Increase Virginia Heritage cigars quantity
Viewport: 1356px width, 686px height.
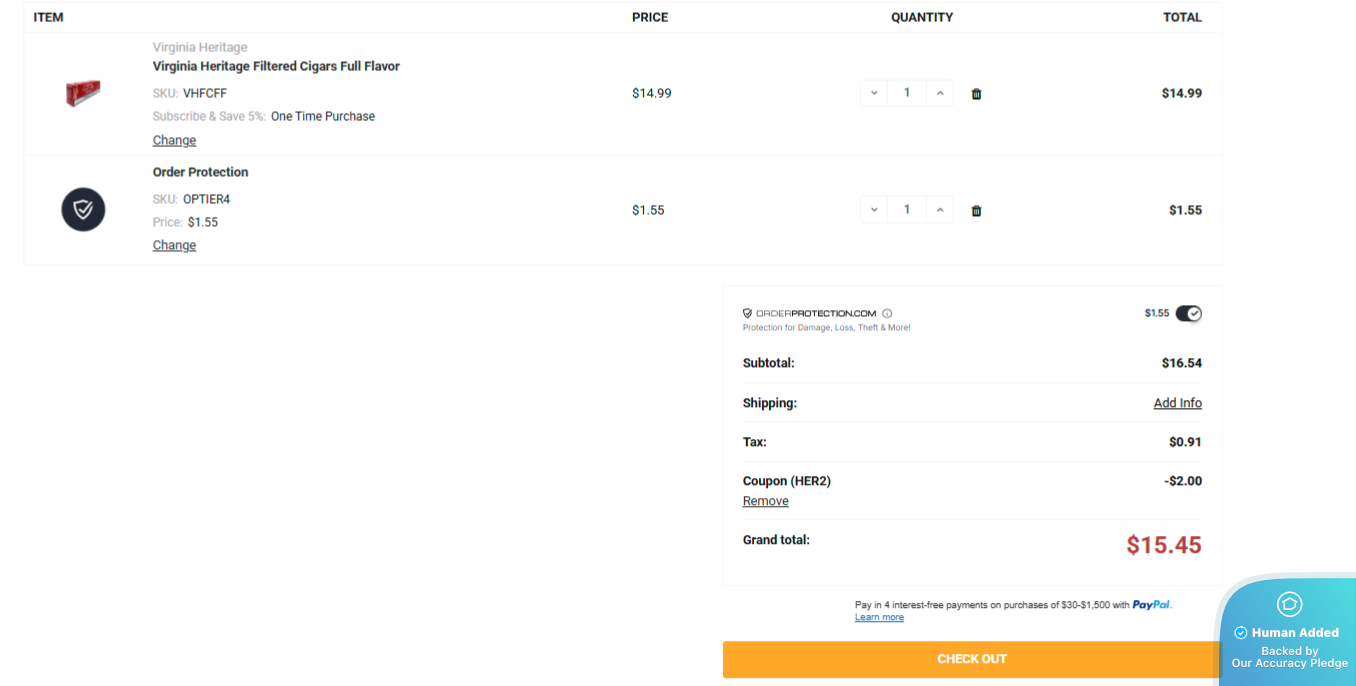(x=940, y=93)
